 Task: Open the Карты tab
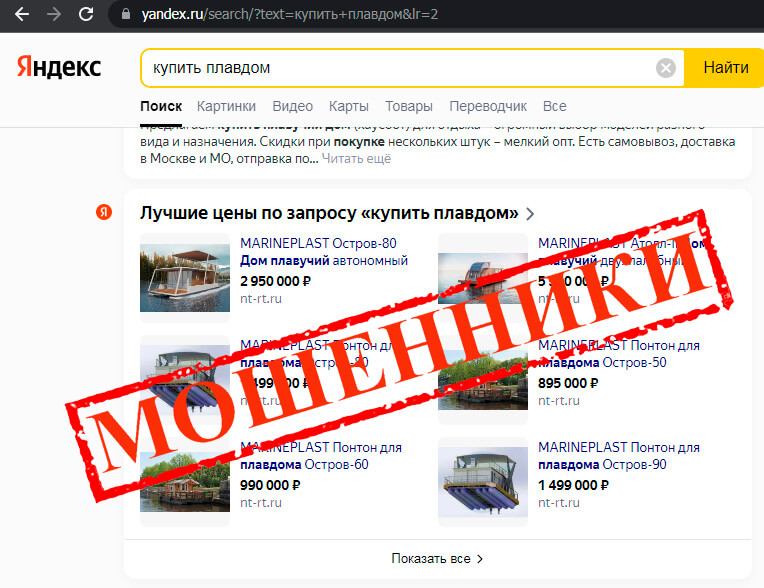pyautogui.click(x=348, y=106)
